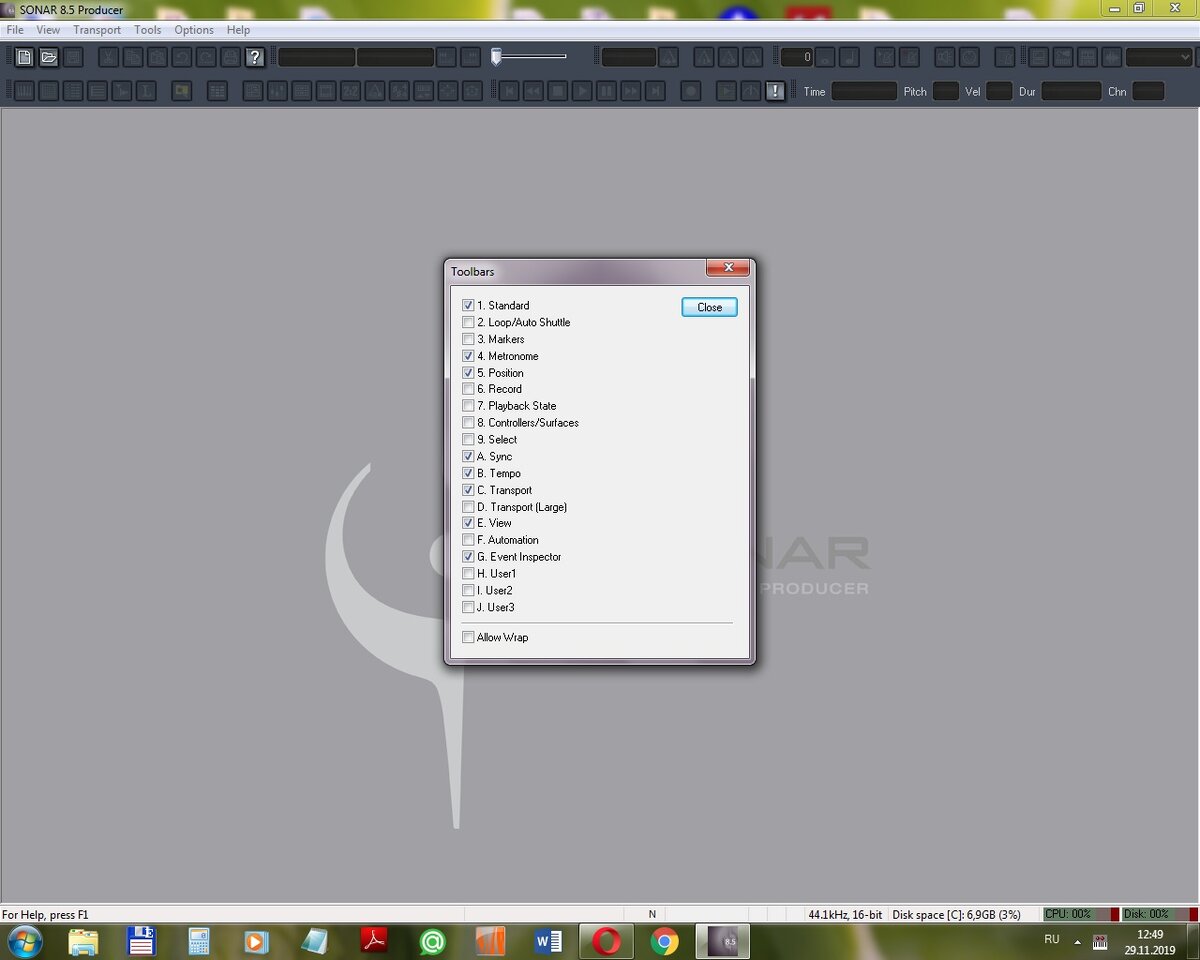Enable the 9. Select toolbar checkbox
The height and width of the screenshot is (960, 1200).
point(468,439)
